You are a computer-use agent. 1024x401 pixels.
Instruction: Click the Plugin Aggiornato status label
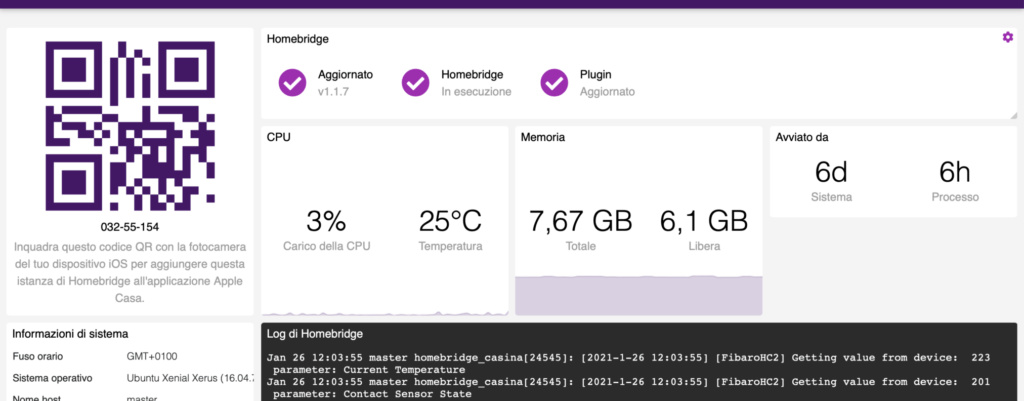click(607, 92)
